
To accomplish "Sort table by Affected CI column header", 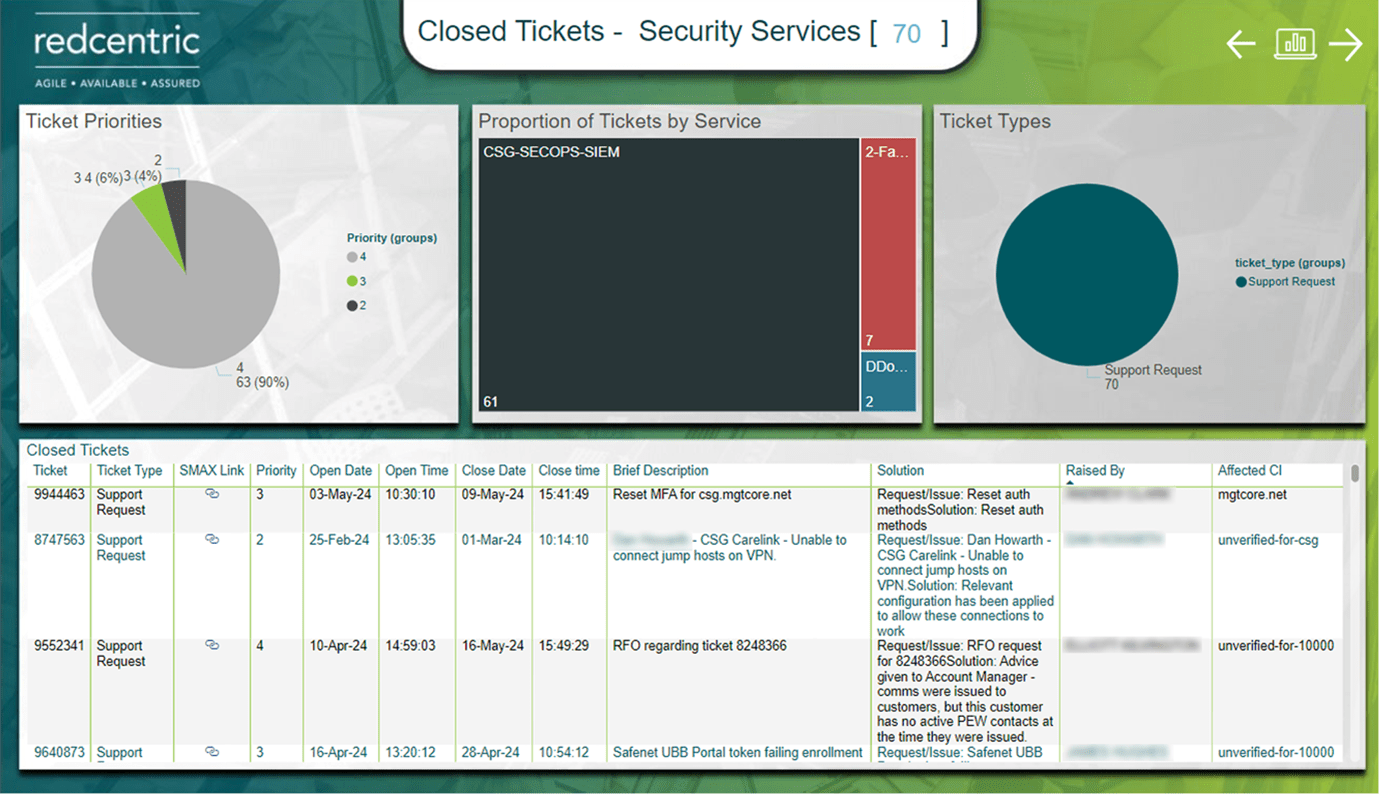I will (1249, 470).
